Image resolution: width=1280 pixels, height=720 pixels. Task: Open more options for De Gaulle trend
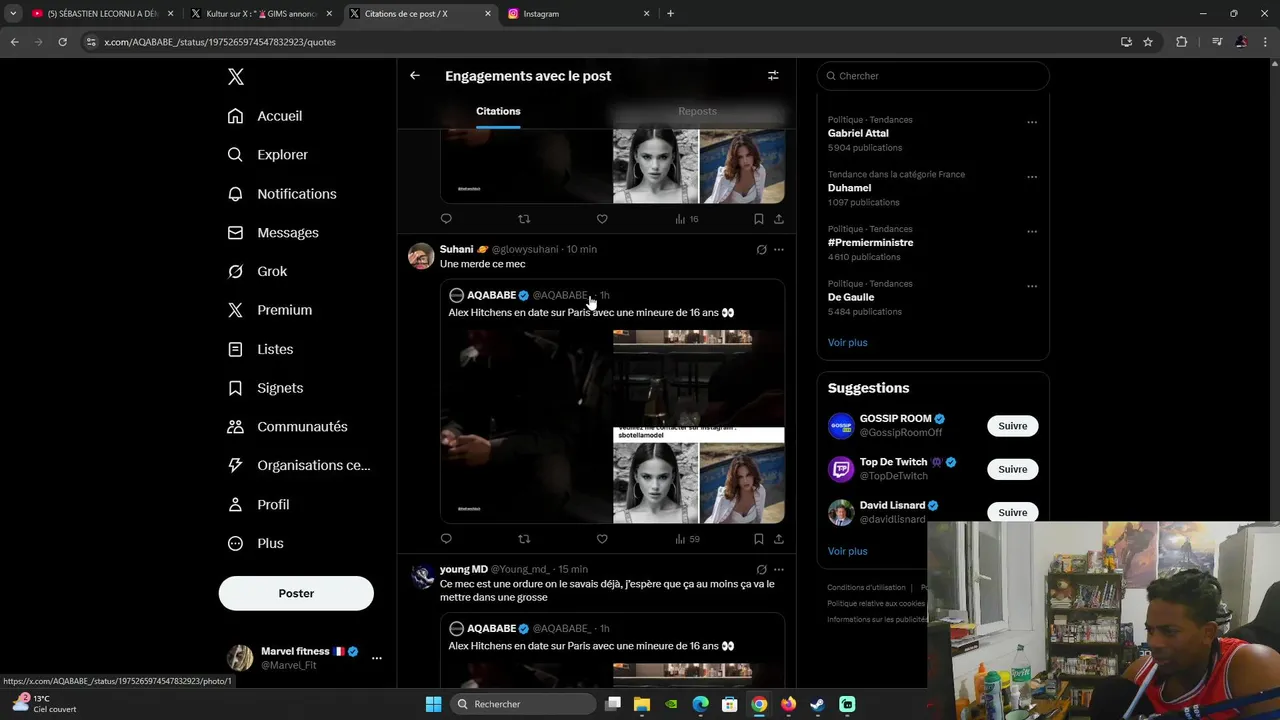(x=1032, y=286)
